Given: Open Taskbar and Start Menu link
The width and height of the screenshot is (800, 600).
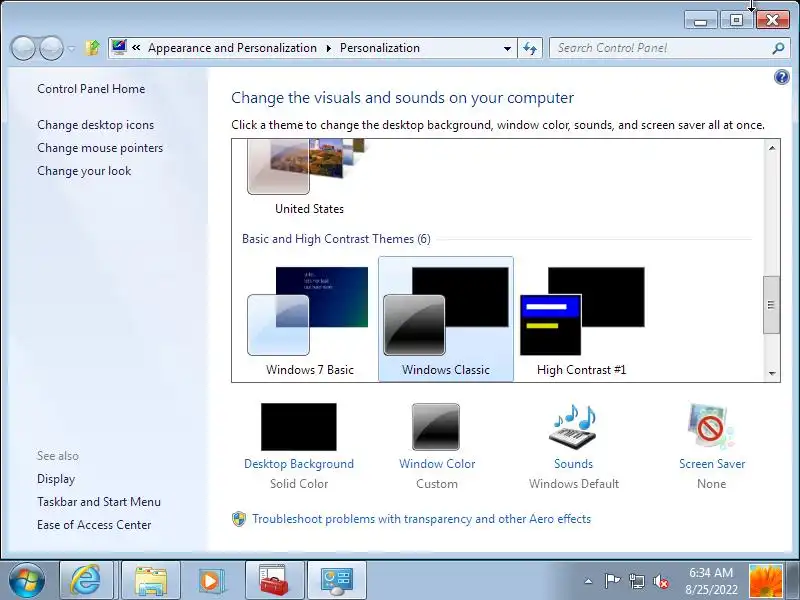Looking at the screenshot, I should point(99,502).
